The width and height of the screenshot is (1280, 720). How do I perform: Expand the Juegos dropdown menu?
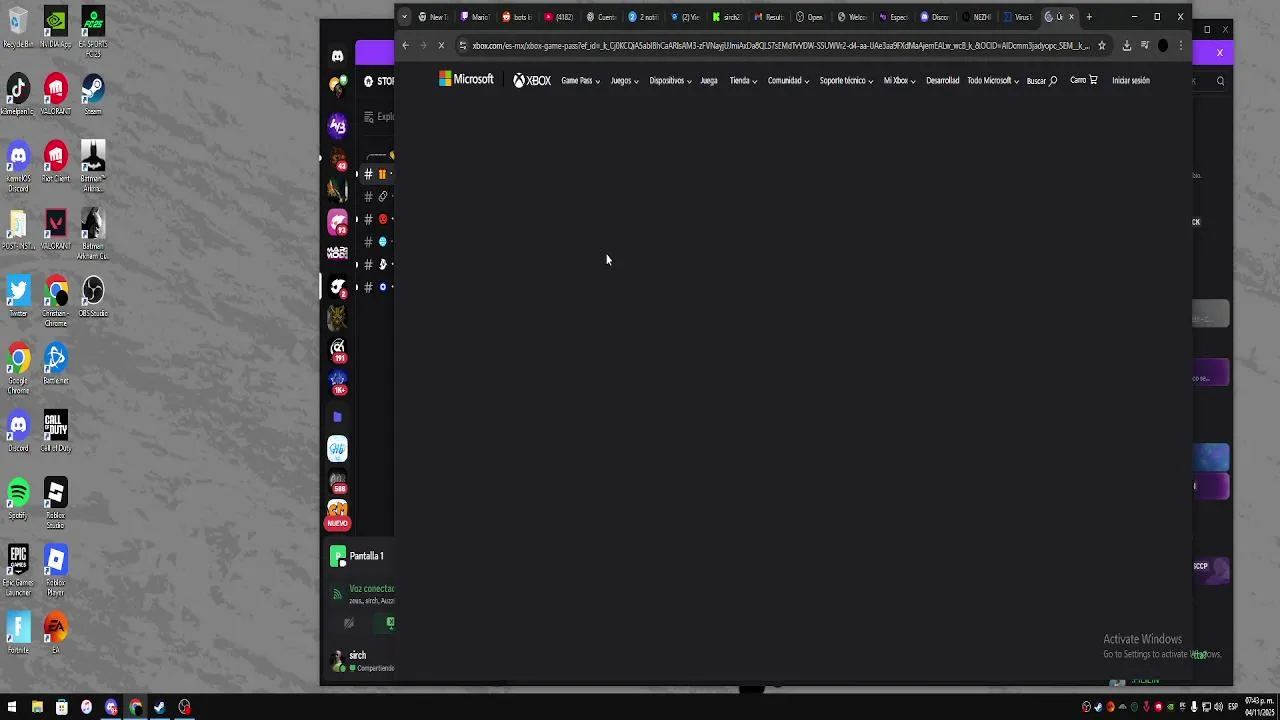(x=624, y=81)
